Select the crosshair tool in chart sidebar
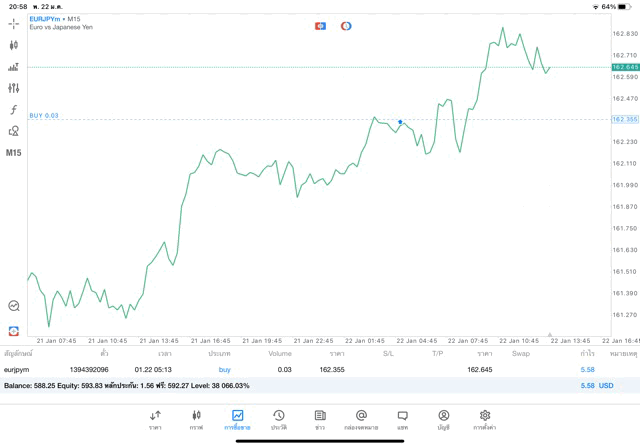The height and width of the screenshot is (447, 640). pyautogui.click(x=13, y=23)
